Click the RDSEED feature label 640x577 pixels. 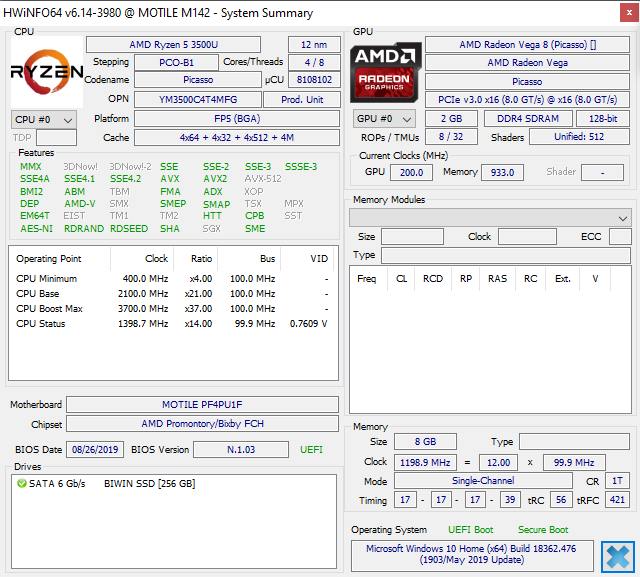(x=129, y=229)
